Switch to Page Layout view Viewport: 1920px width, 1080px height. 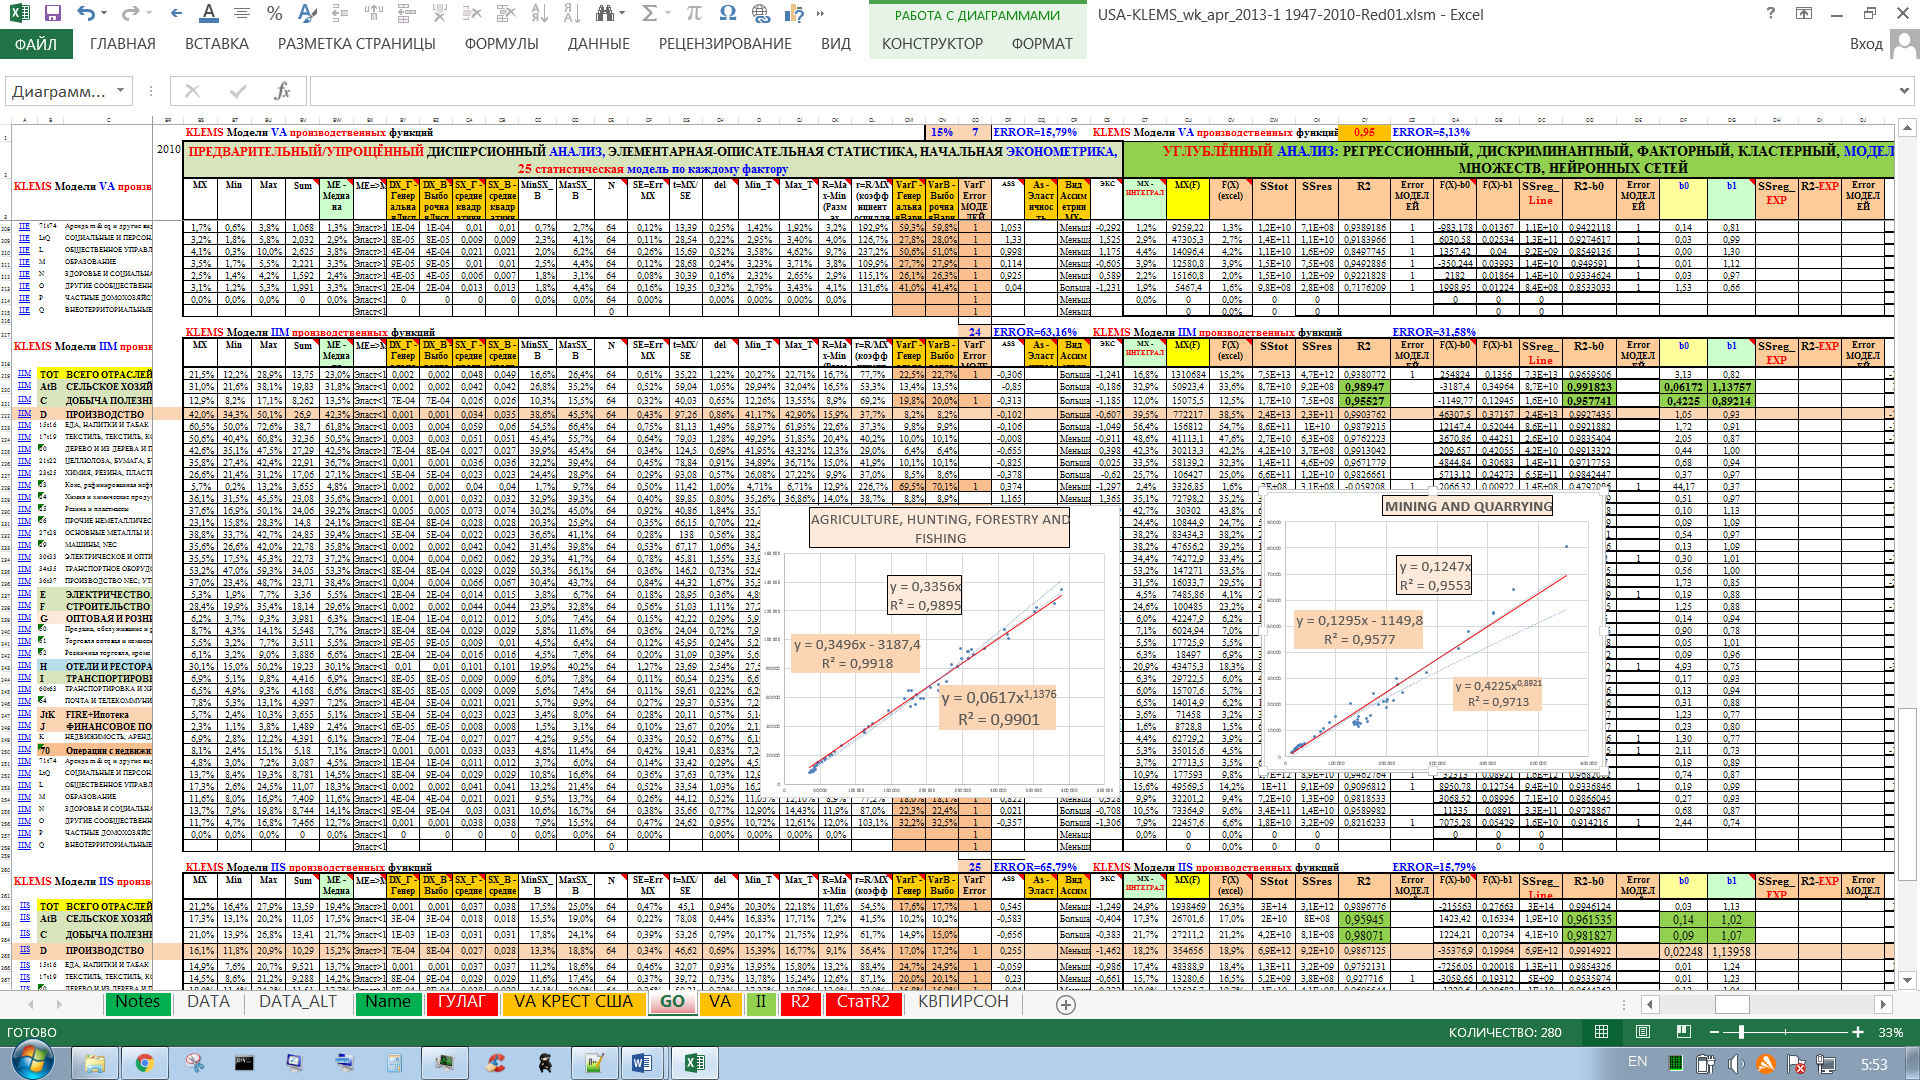click(1643, 1032)
